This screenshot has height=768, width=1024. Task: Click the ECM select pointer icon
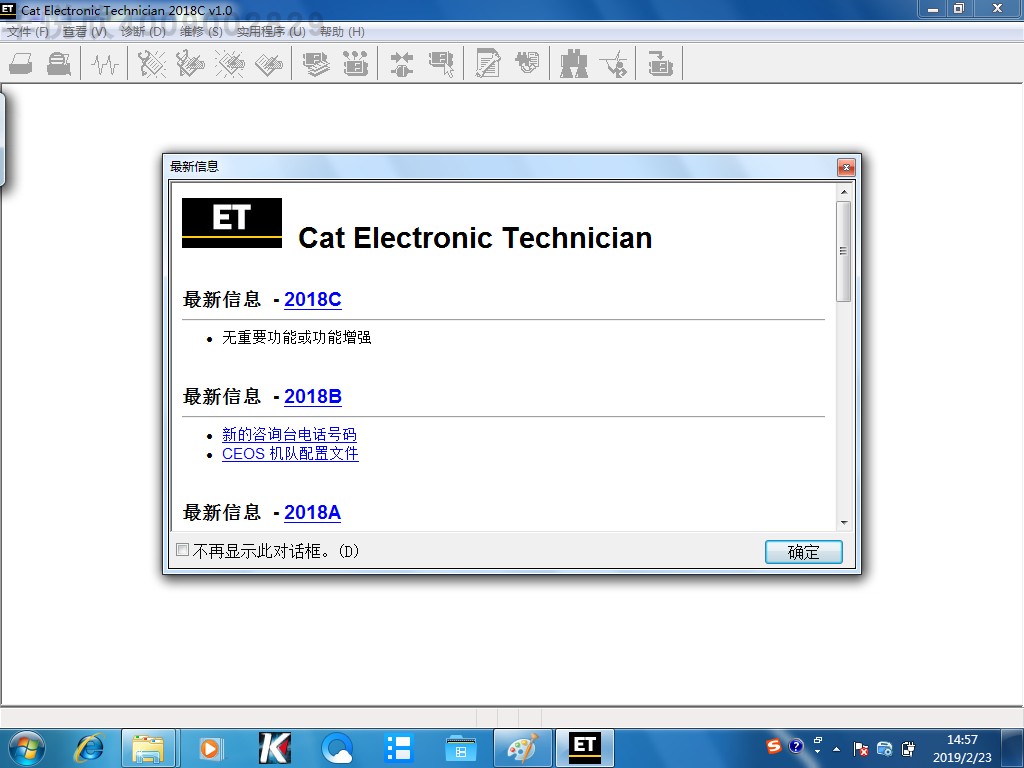441,64
